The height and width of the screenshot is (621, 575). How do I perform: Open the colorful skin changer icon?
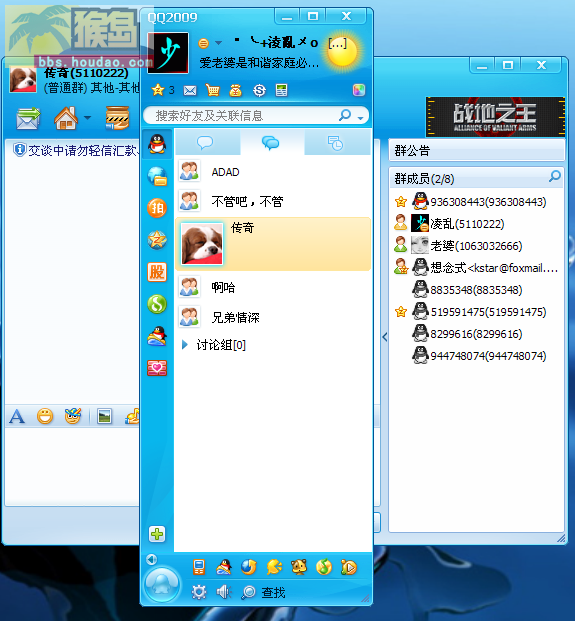click(x=359, y=90)
